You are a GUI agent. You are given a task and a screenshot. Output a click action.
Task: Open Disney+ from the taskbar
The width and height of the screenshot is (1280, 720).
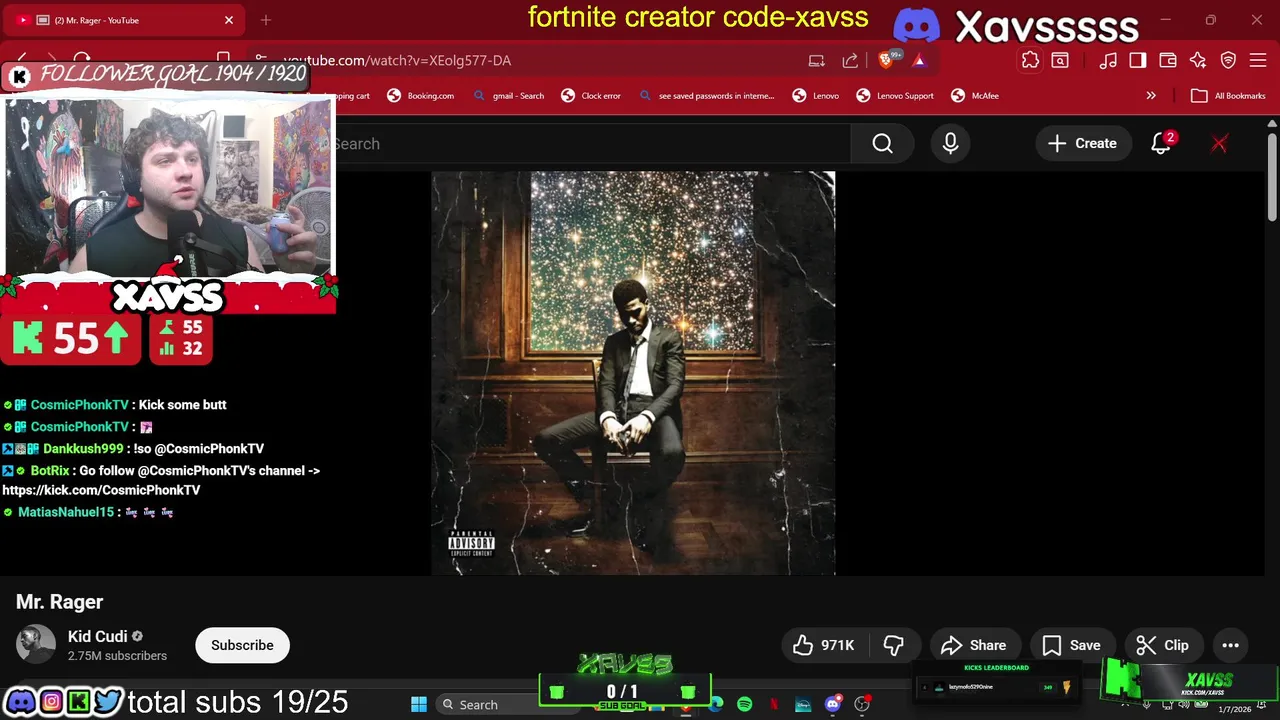803,704
